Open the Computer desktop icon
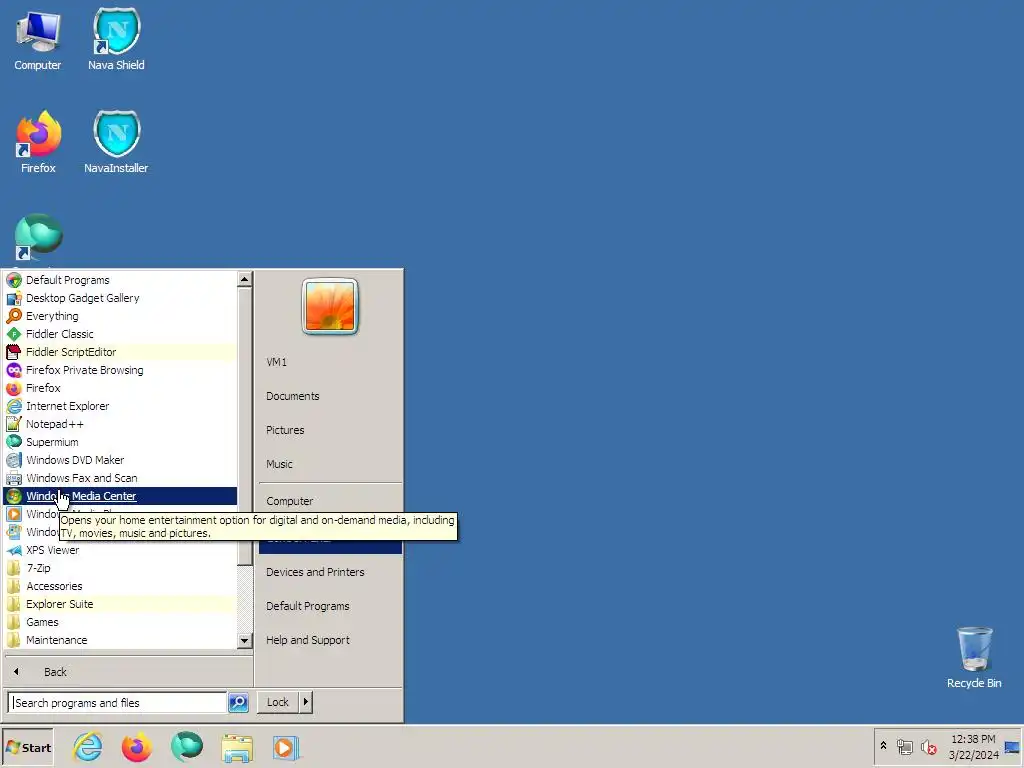Viewport: 1024px width, 768px height. [x=38, y=41]
